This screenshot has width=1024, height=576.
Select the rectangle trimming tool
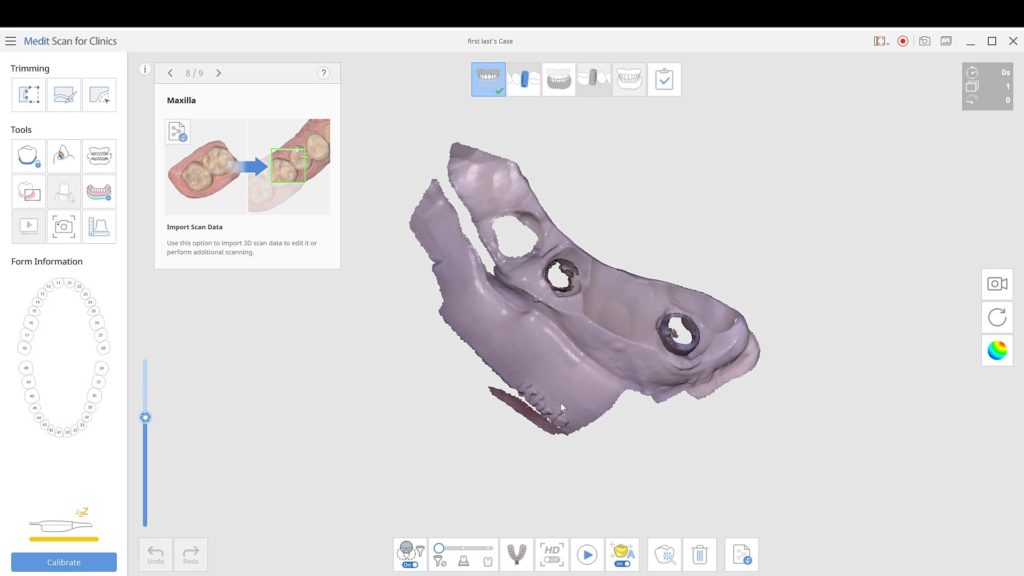tap(29, 94)
